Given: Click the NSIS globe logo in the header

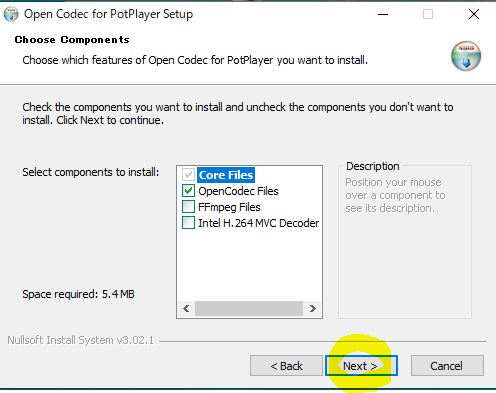Looking at the screenshot, I should 466,56.
